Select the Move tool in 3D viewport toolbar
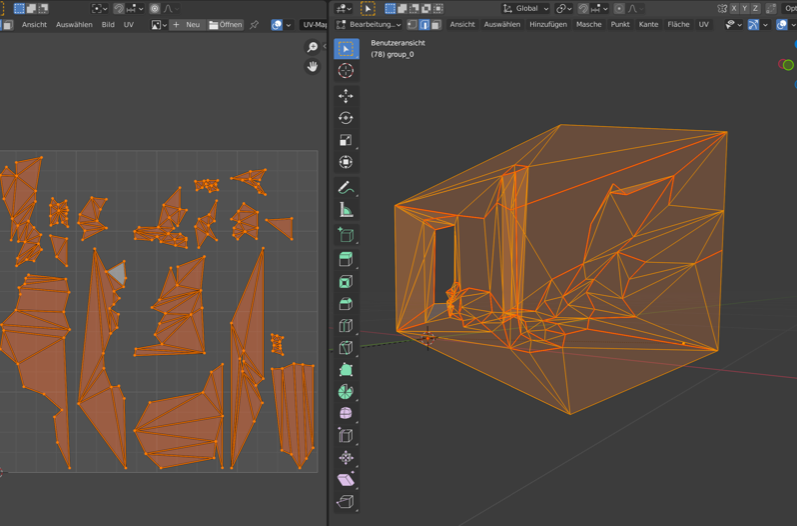 coord(346,96)
